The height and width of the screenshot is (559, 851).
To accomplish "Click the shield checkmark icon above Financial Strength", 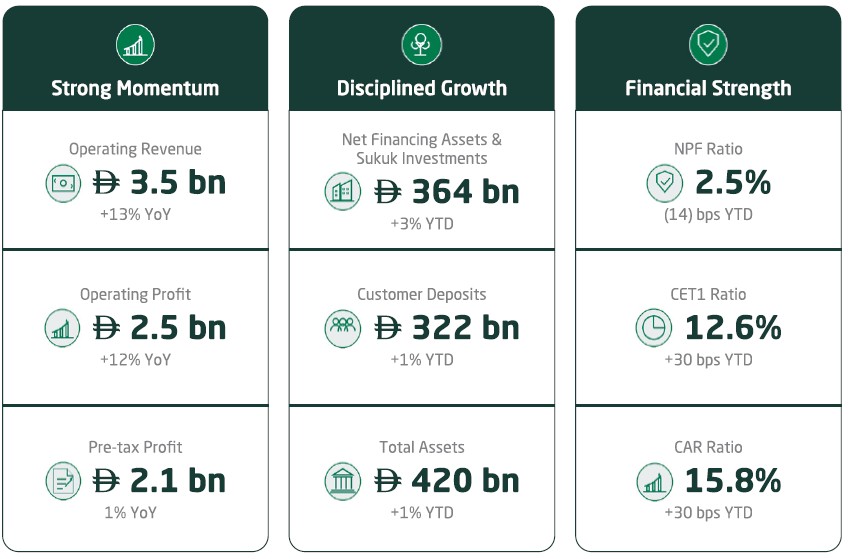I will (708, 44).
